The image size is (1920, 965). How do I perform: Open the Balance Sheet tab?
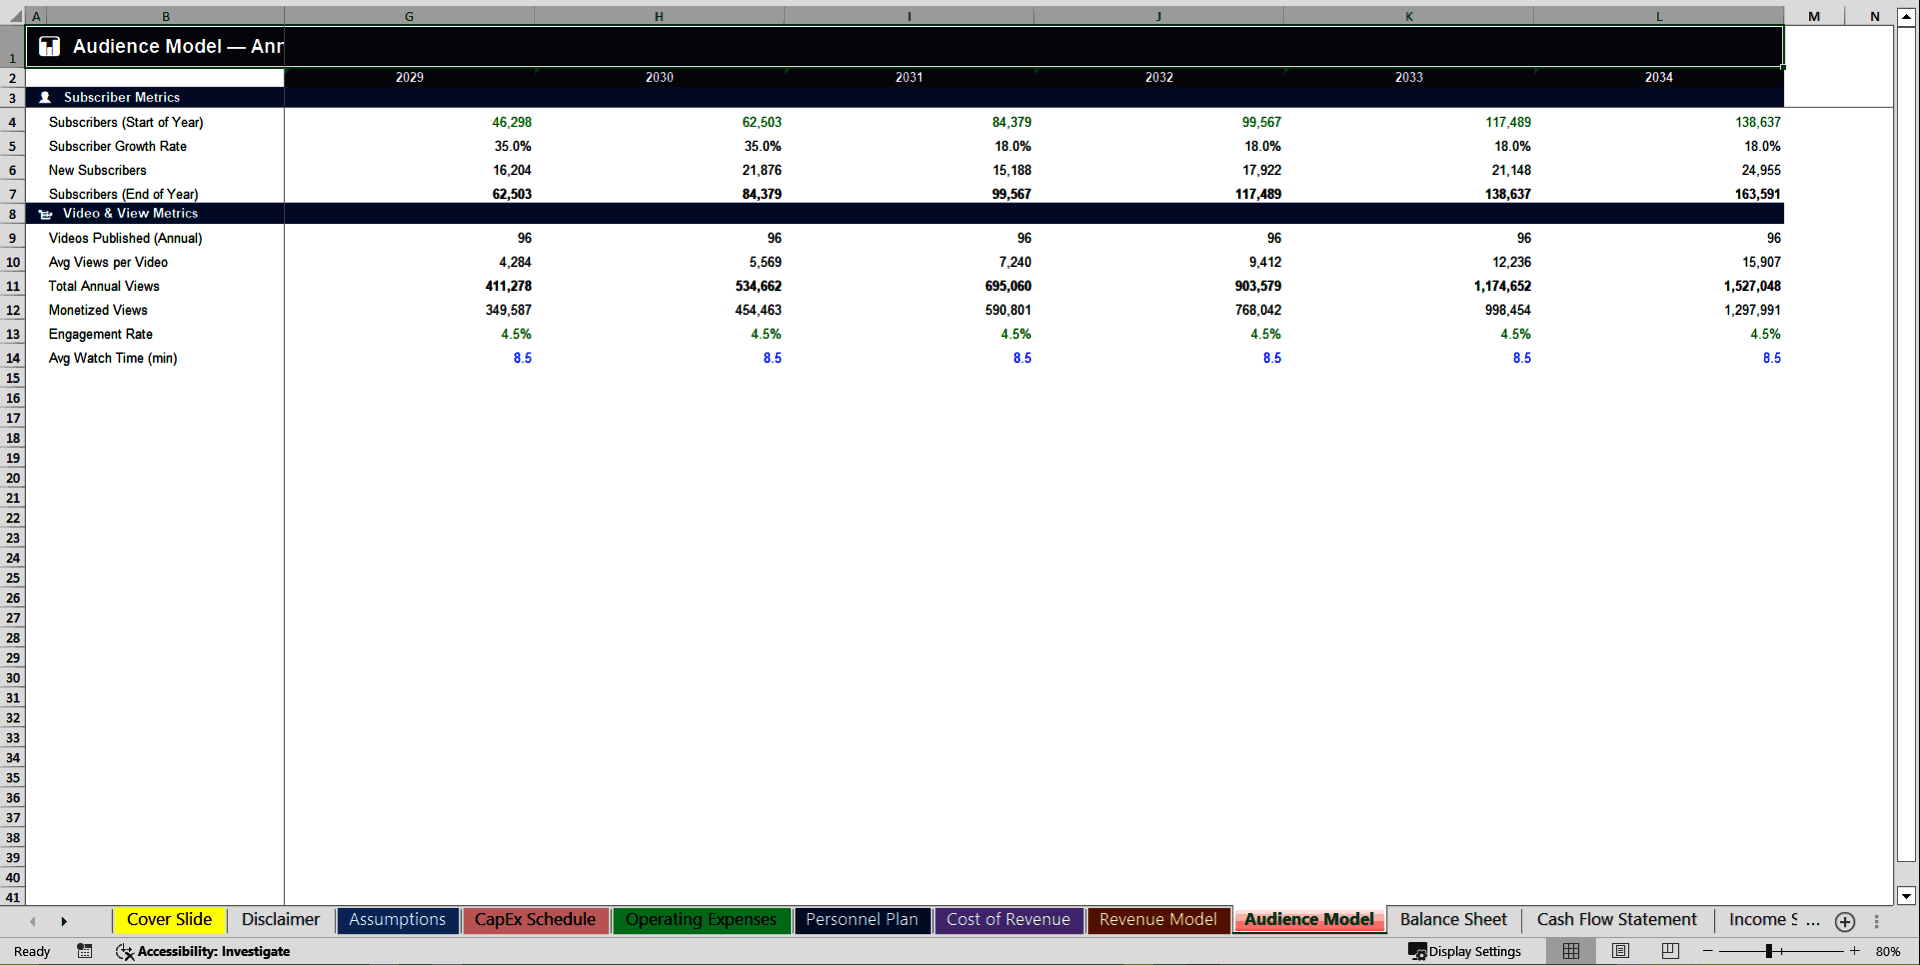(x=1452, y=919)
